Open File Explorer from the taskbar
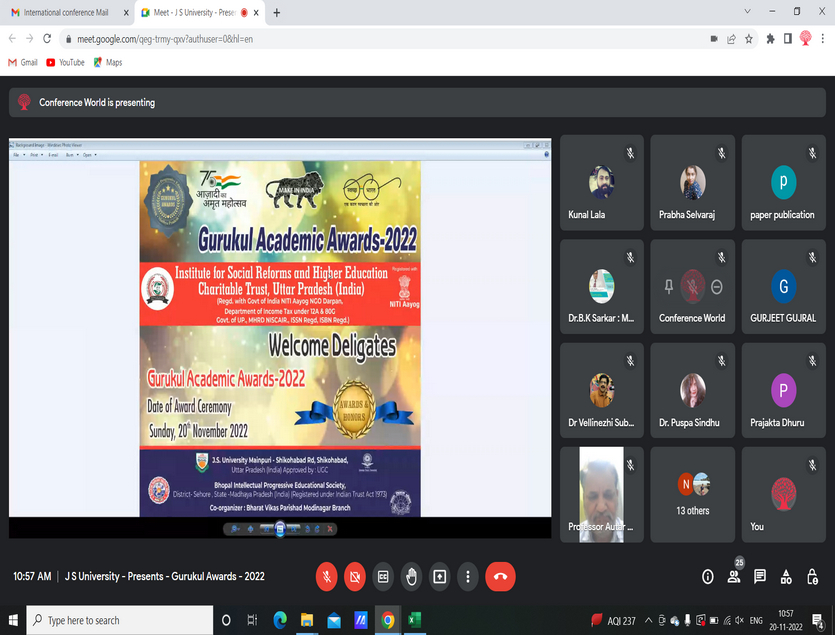This screenshot has width=835, height=635. (x=307, y=620)
